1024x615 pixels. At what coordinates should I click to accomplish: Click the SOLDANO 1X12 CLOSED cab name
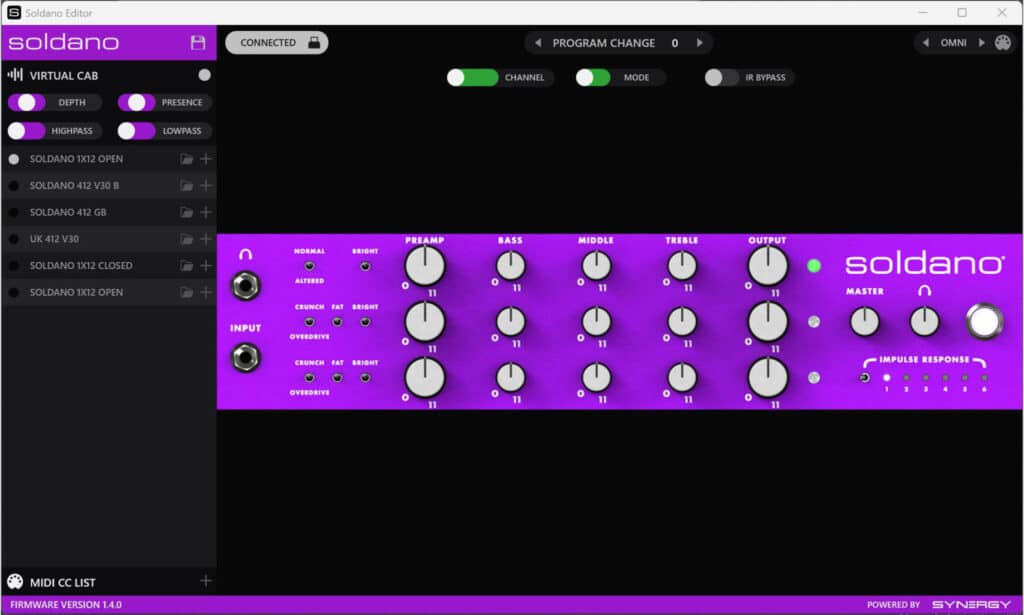click(x=81, y=266)
